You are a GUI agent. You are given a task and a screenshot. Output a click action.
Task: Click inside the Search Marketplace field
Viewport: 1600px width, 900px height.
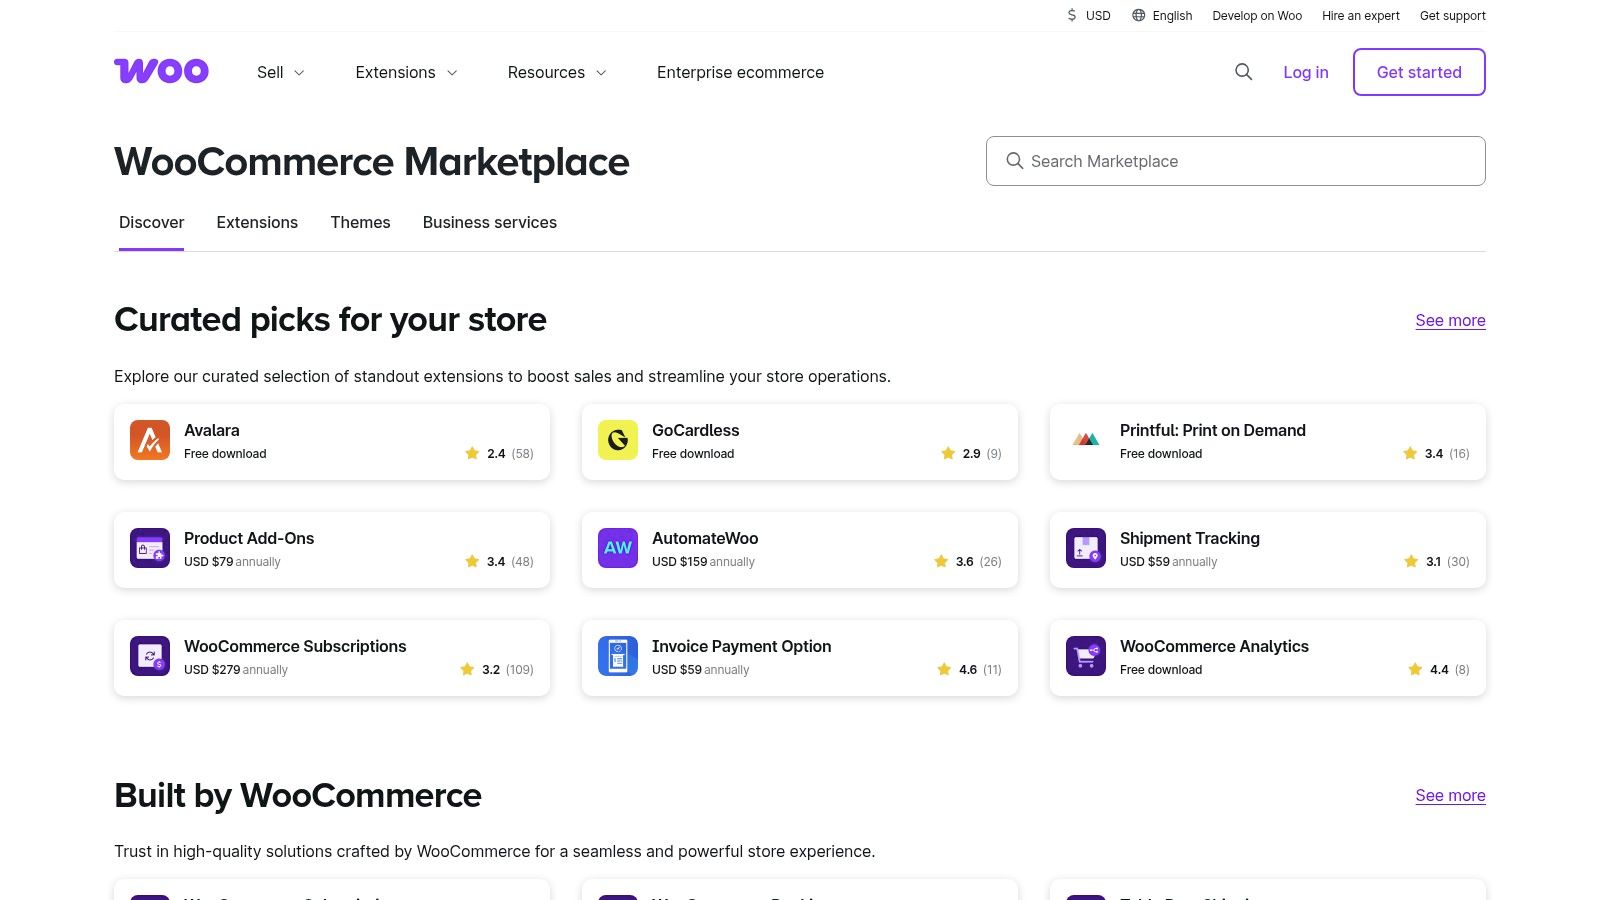pyautogui.click(x=1235, y=160)
